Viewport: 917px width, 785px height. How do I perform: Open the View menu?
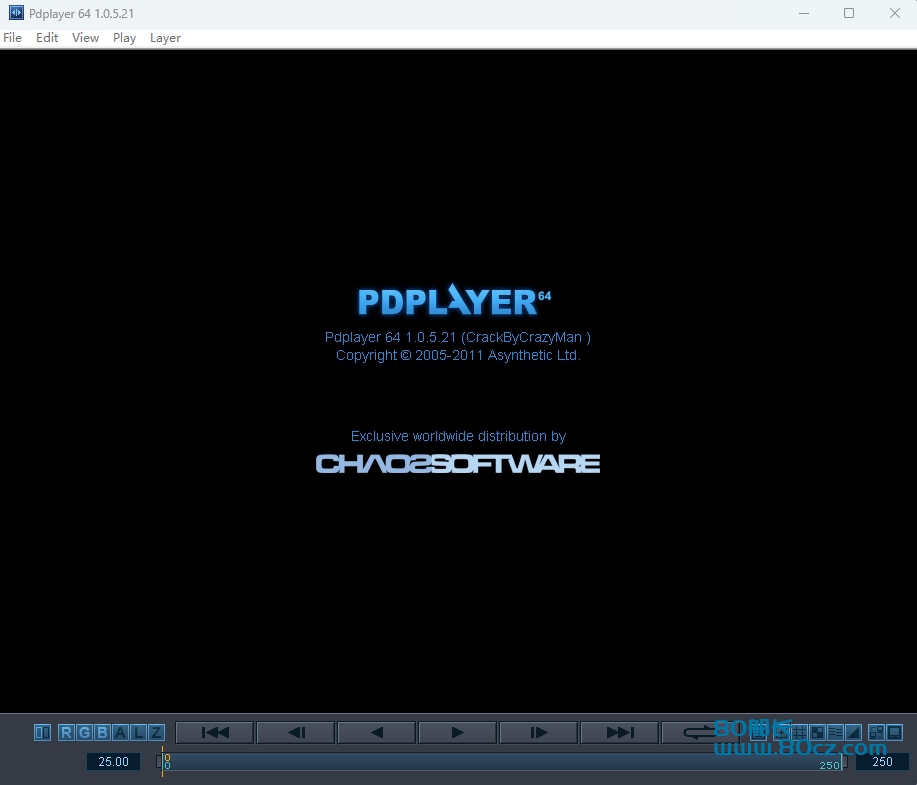[x=85, y=38]
